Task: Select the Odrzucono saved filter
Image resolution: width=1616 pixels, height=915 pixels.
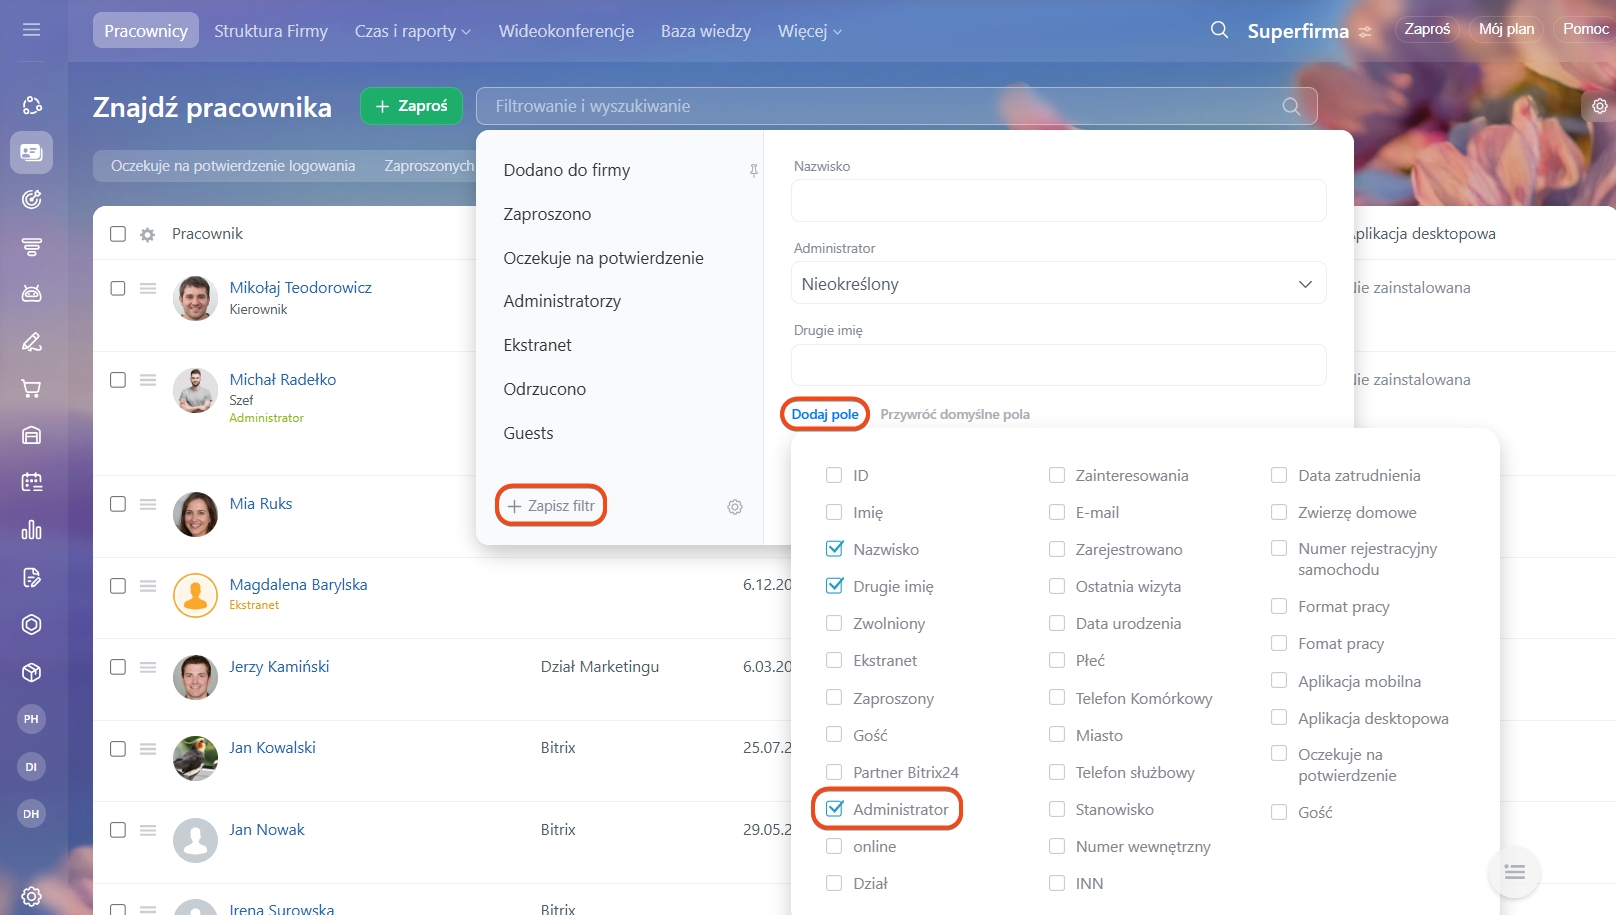Action: point(545,389)
